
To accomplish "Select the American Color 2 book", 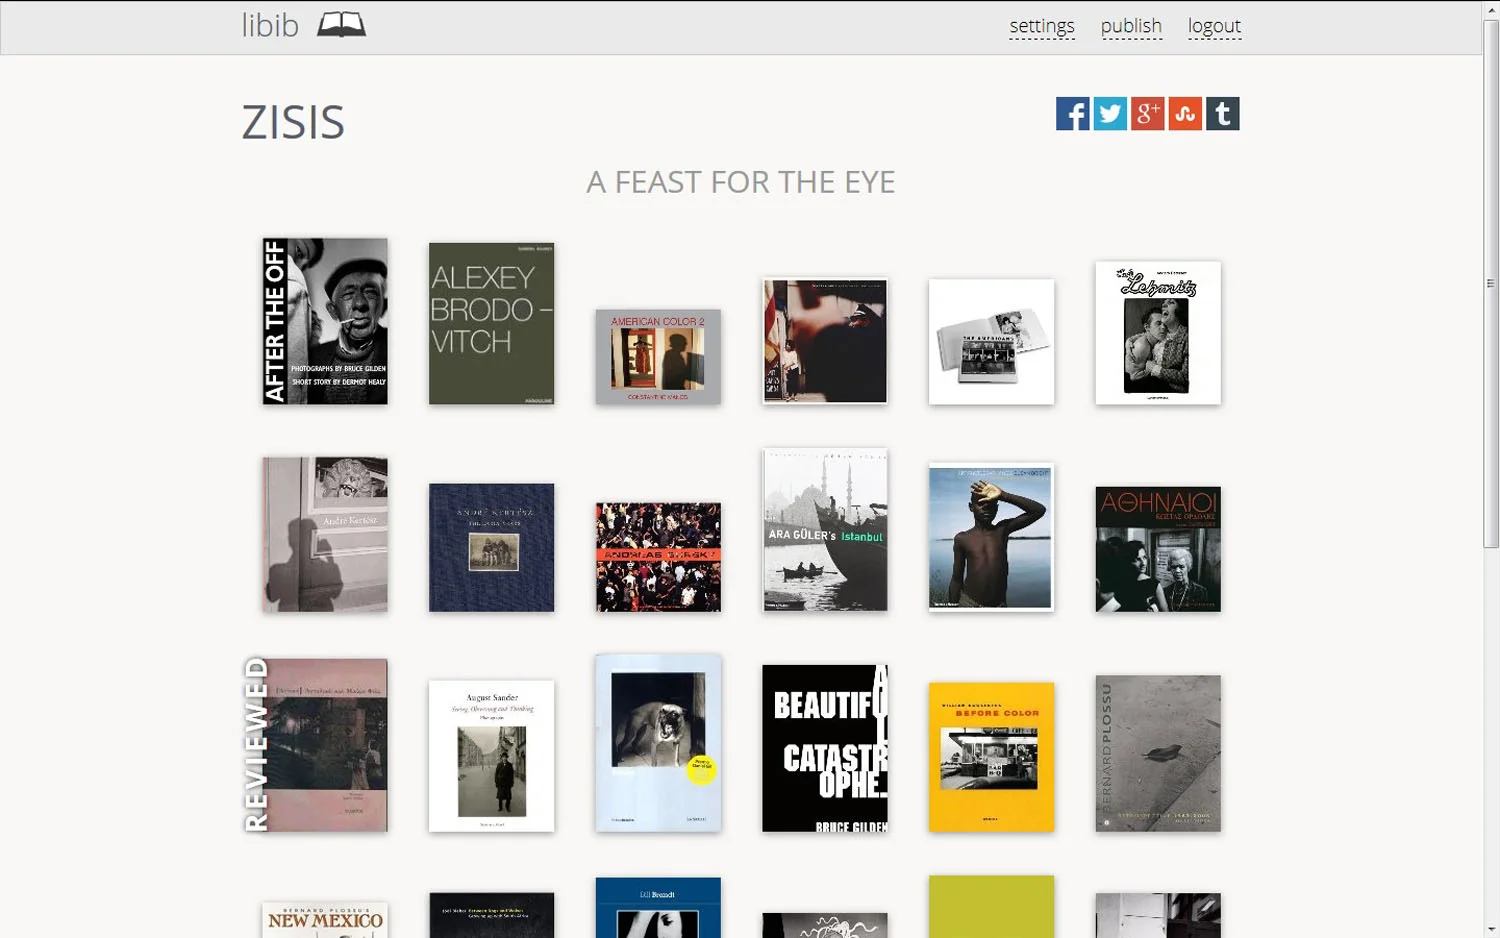I will point(658,357).
